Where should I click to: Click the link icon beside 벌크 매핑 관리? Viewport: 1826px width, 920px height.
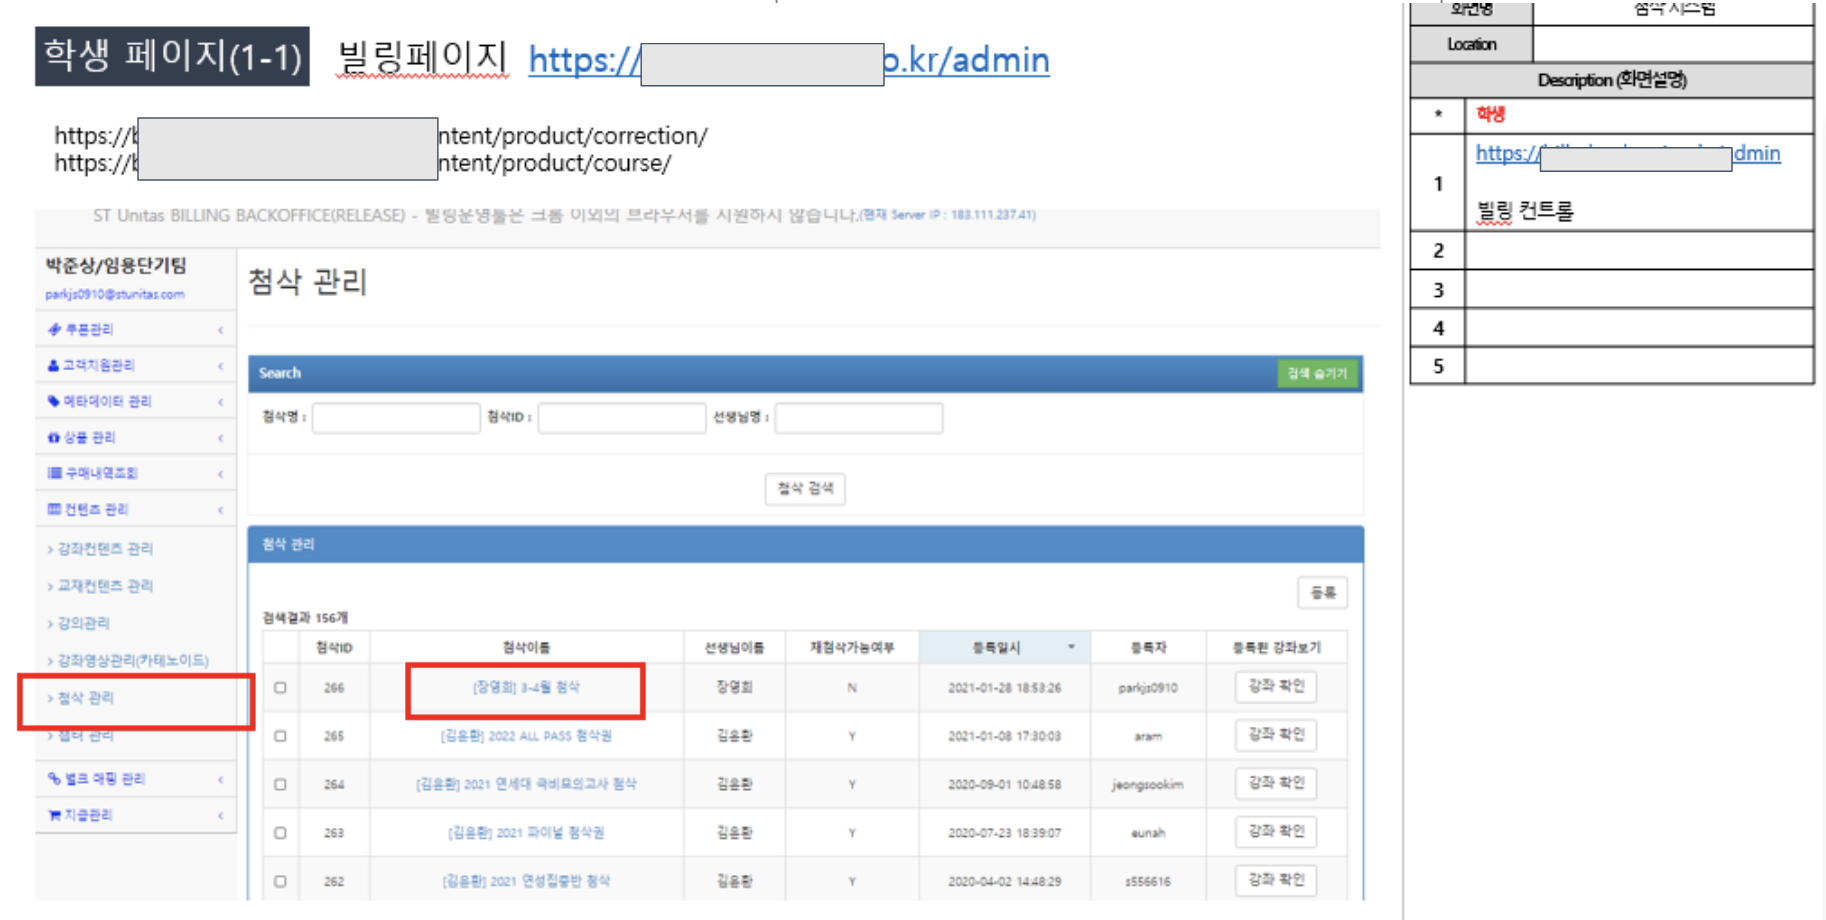pos(54,778)
